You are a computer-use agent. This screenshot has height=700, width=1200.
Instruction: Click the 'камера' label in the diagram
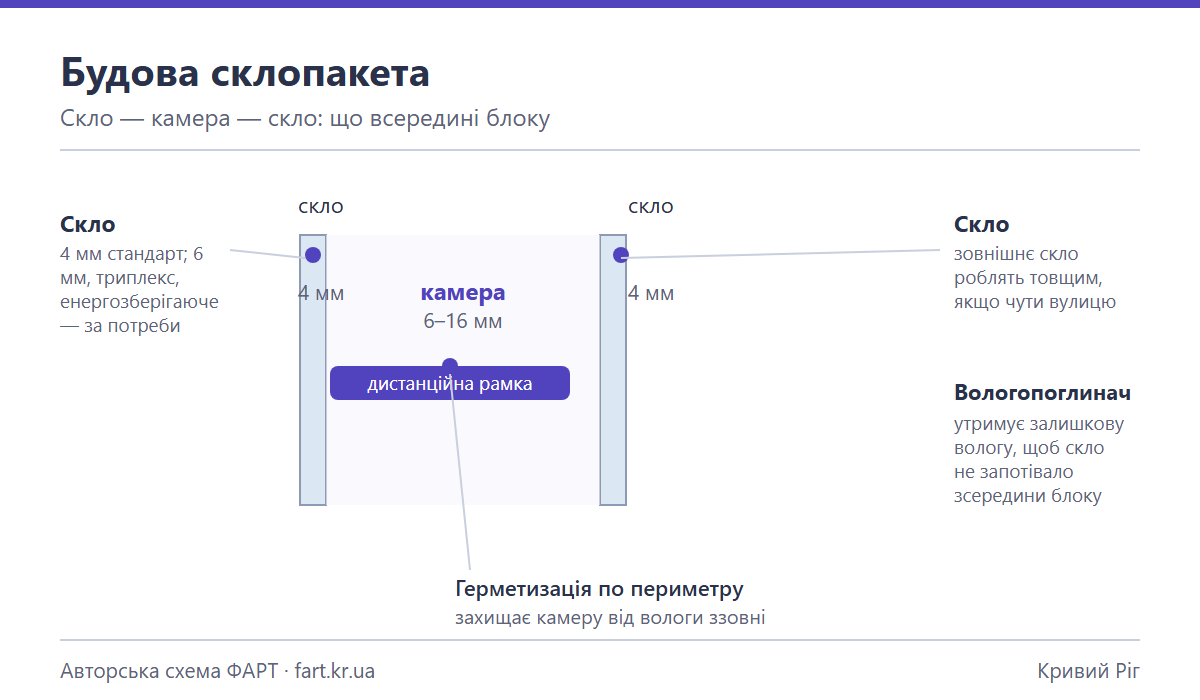click(x=463, y=293)
